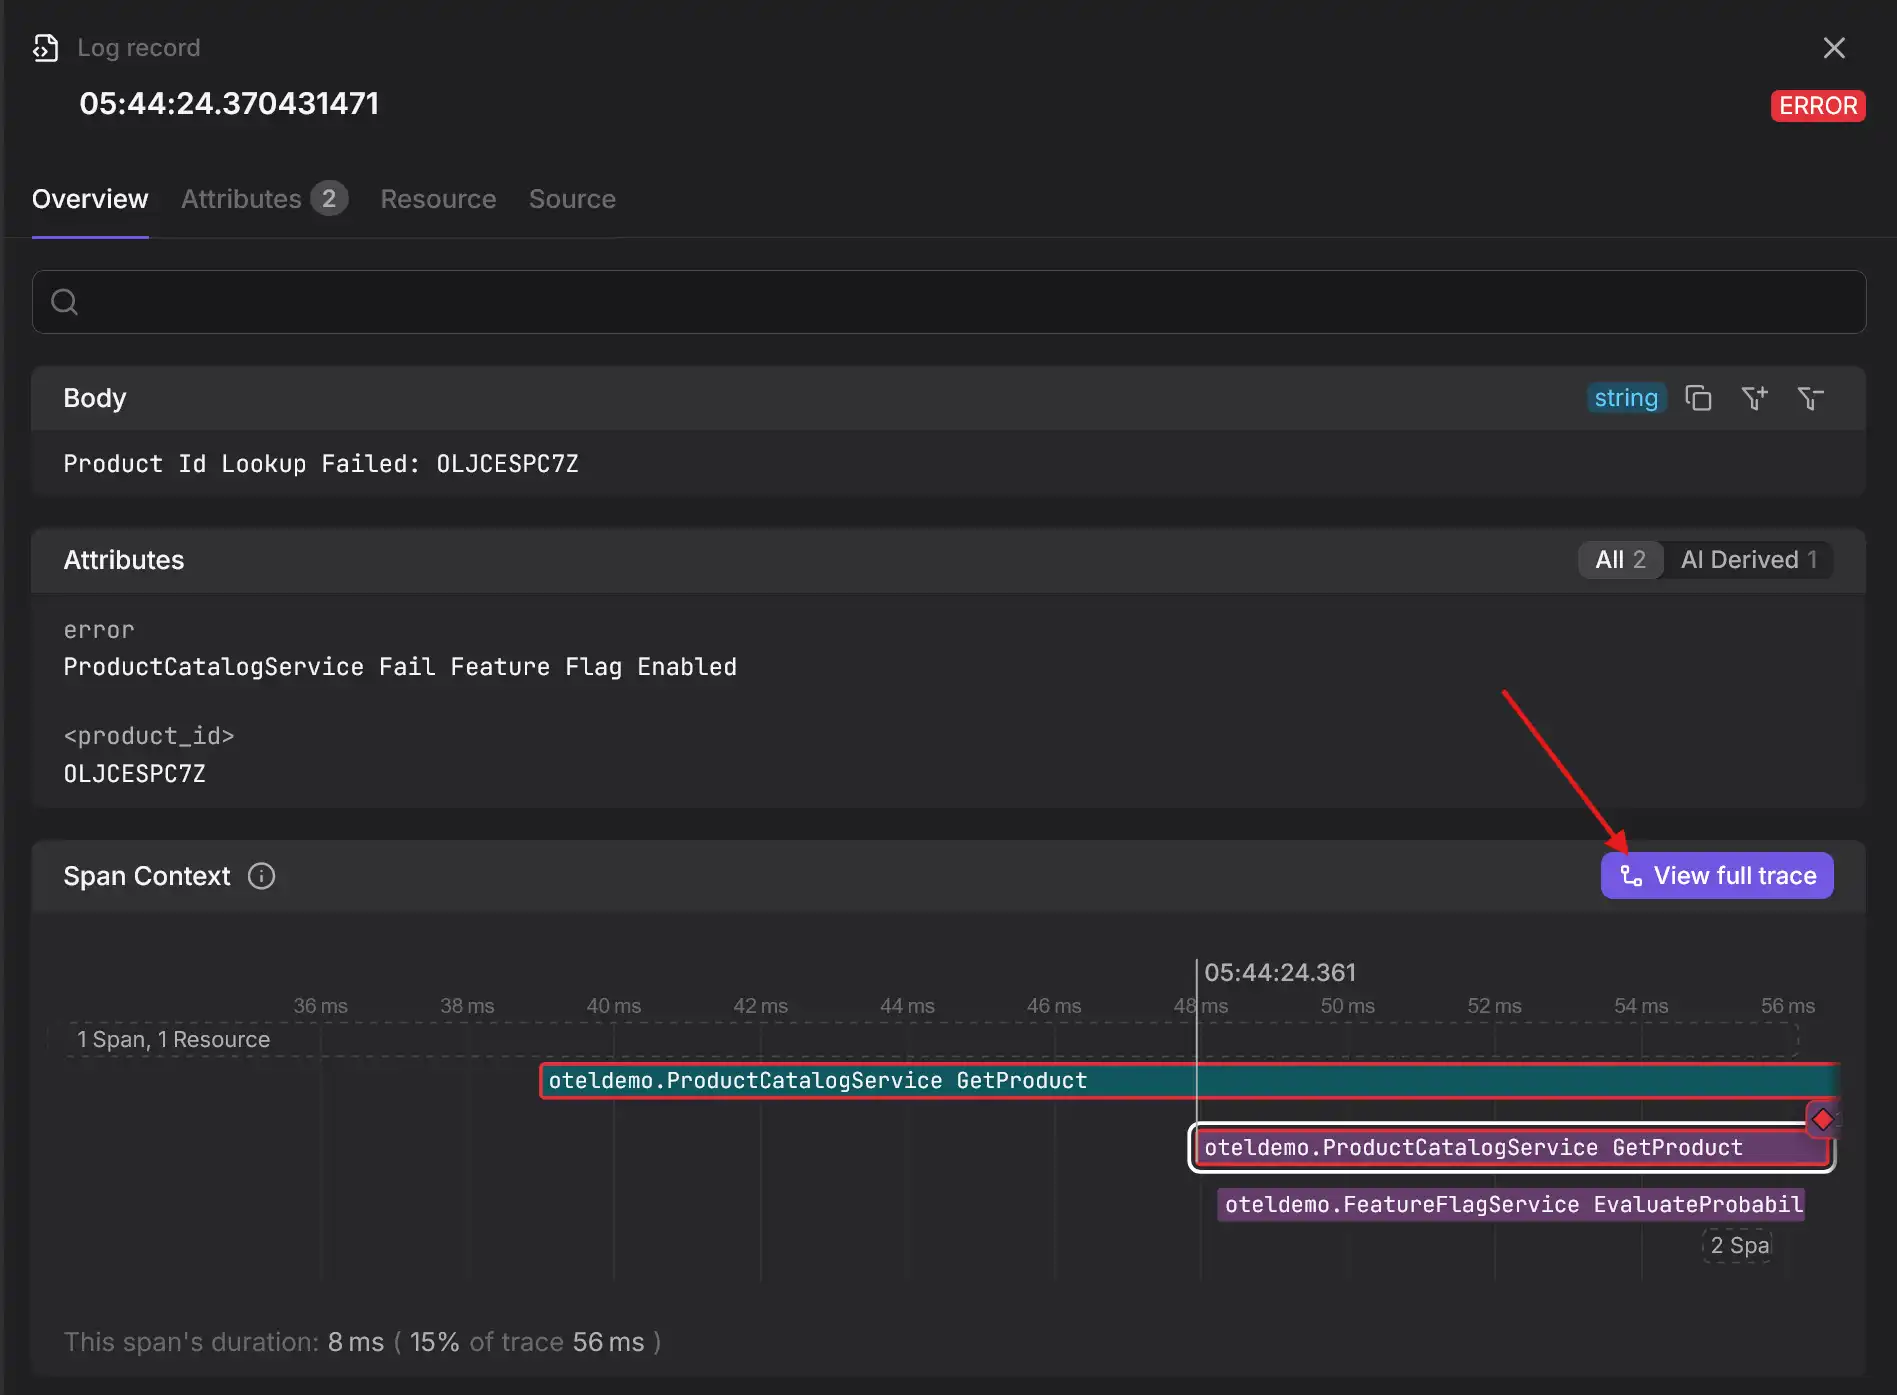Viewport: 1897px width, 1395px height.
Task: Toggle attributes filter to All
Action: coord(1620,560)
